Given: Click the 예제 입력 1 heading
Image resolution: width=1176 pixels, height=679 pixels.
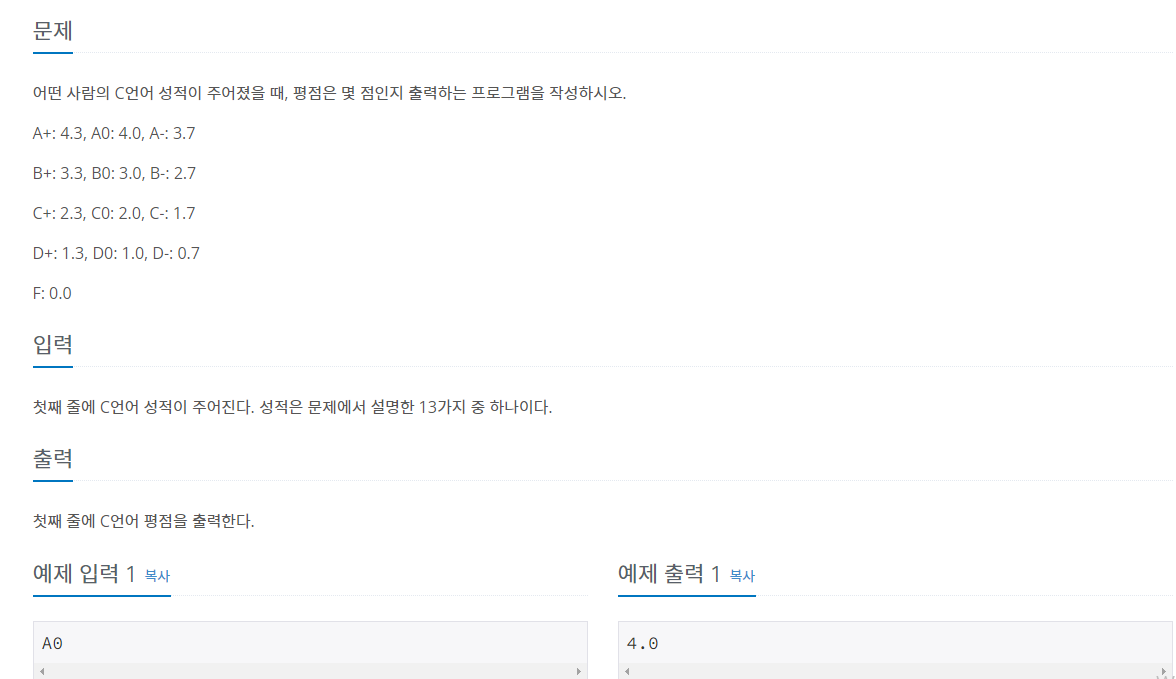Looking at the screenshot, I should tap(84, 574).
